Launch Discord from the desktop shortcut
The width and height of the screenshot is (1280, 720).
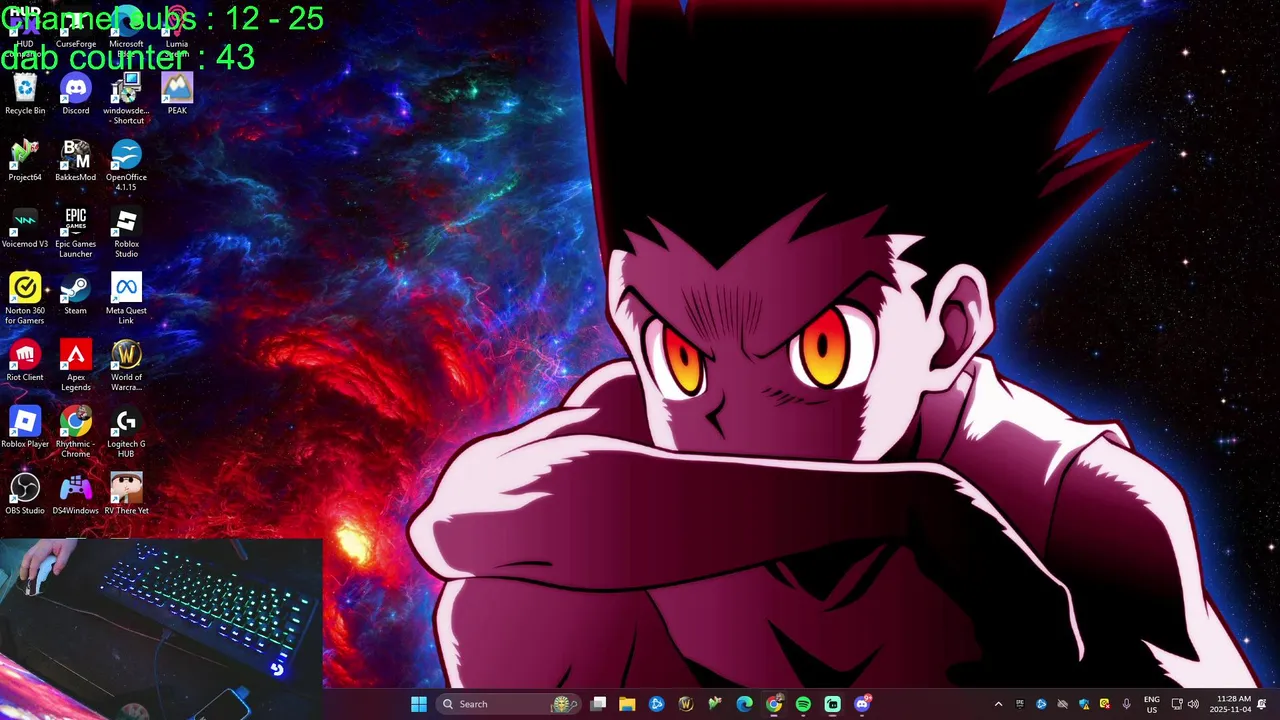(76, 94)
